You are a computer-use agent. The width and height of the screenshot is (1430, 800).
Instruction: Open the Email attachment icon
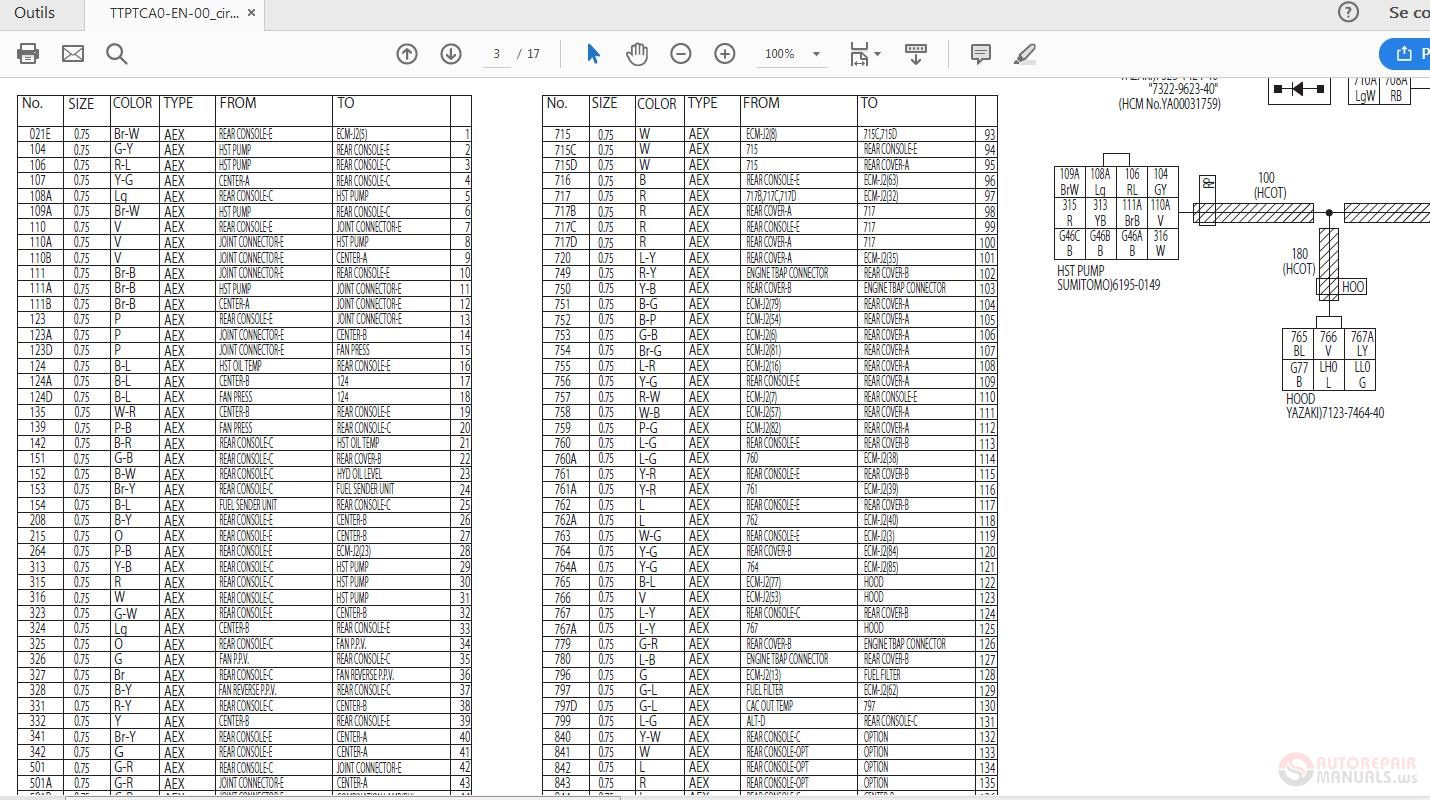coord(71,54)
